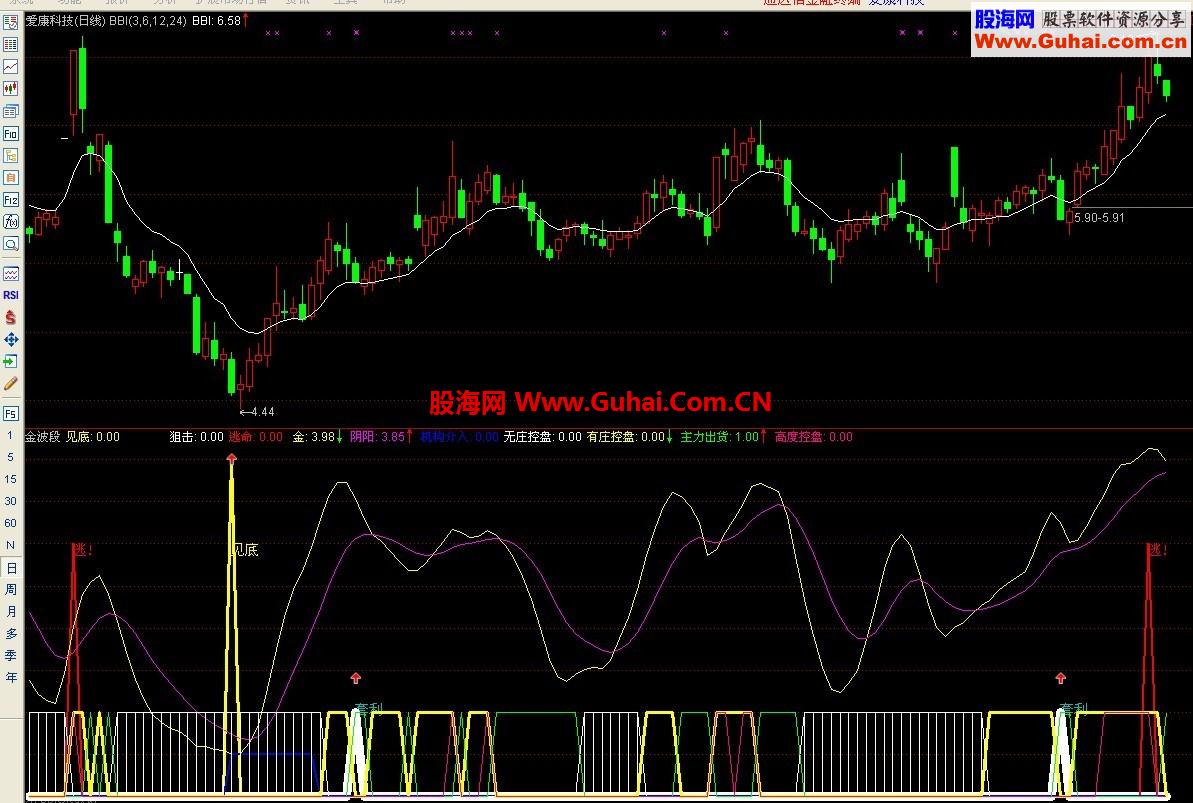Click the first 逃! warning marker
The height and width of the screenshot is (803, 1193).
(x=81, y=550)
